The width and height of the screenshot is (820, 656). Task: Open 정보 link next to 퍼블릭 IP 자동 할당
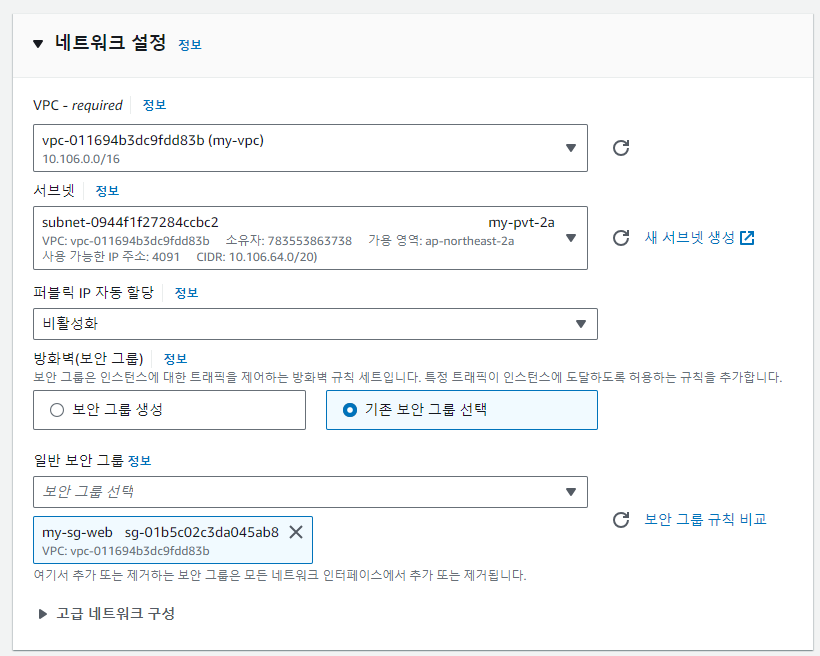186,293
